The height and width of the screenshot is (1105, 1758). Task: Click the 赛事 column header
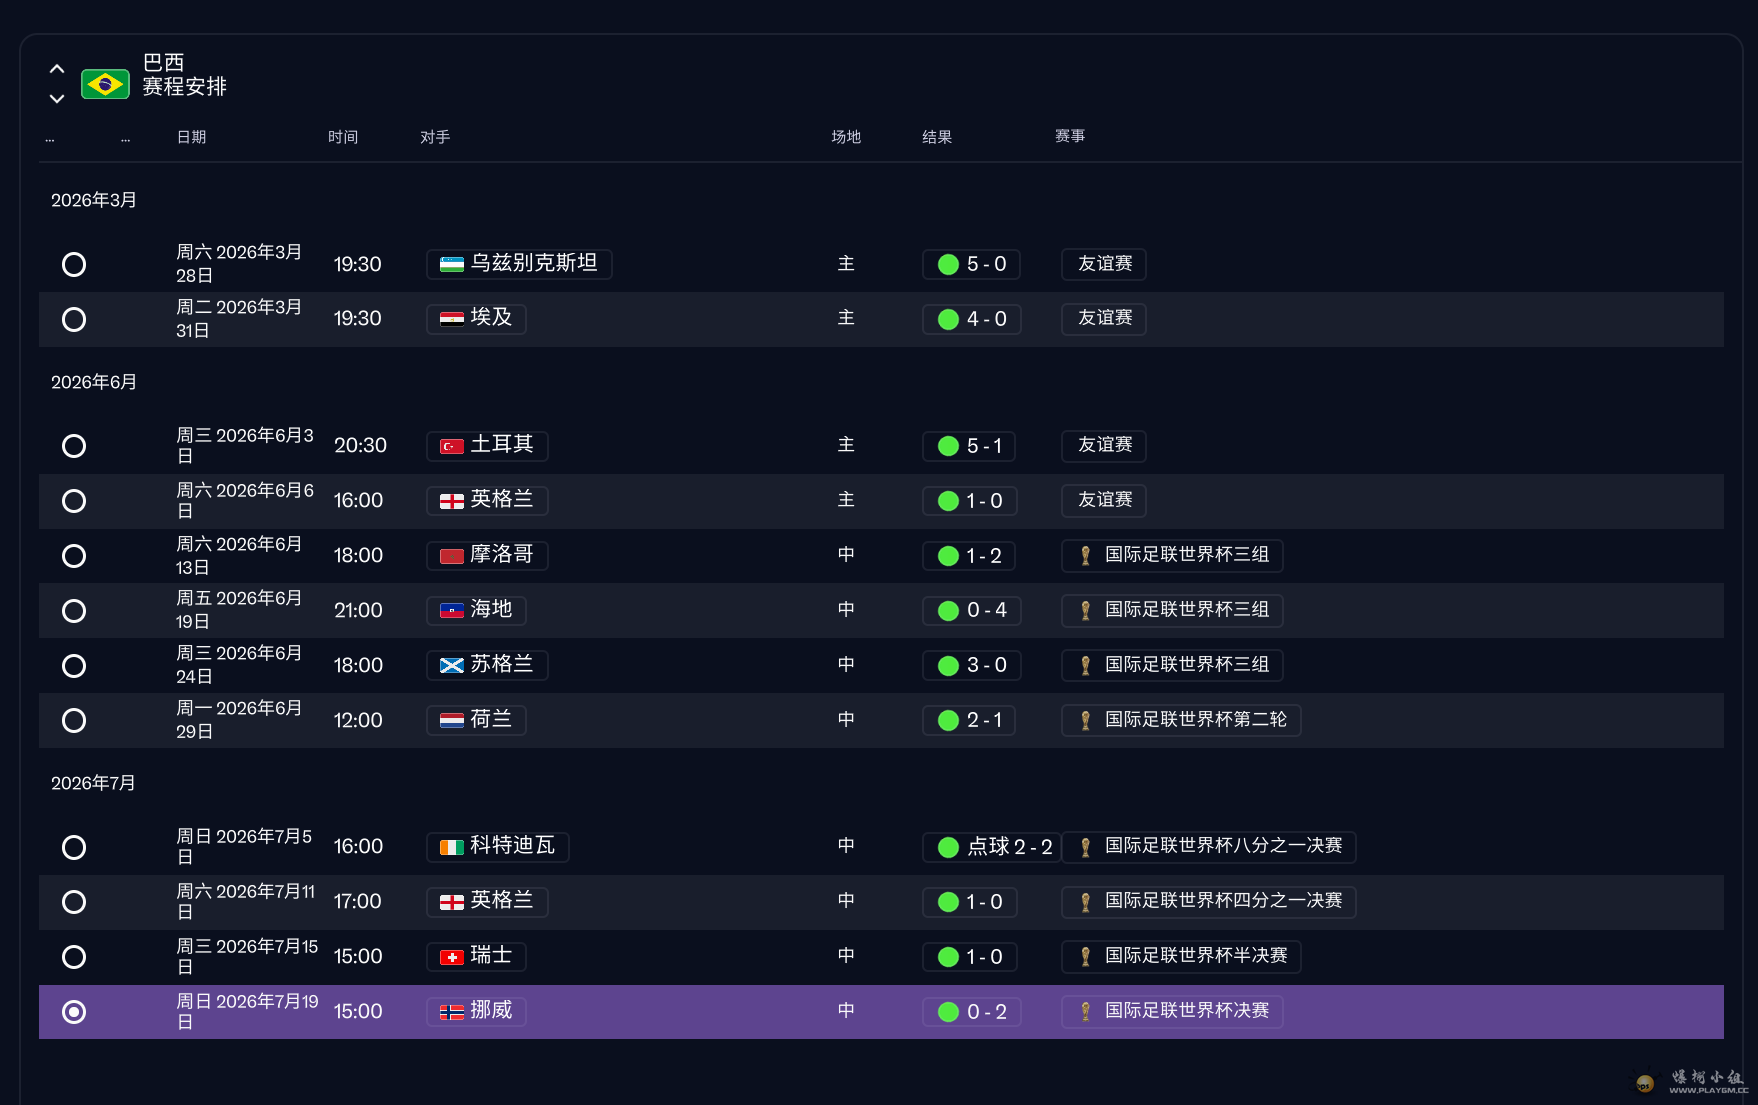pos(1070,136)
